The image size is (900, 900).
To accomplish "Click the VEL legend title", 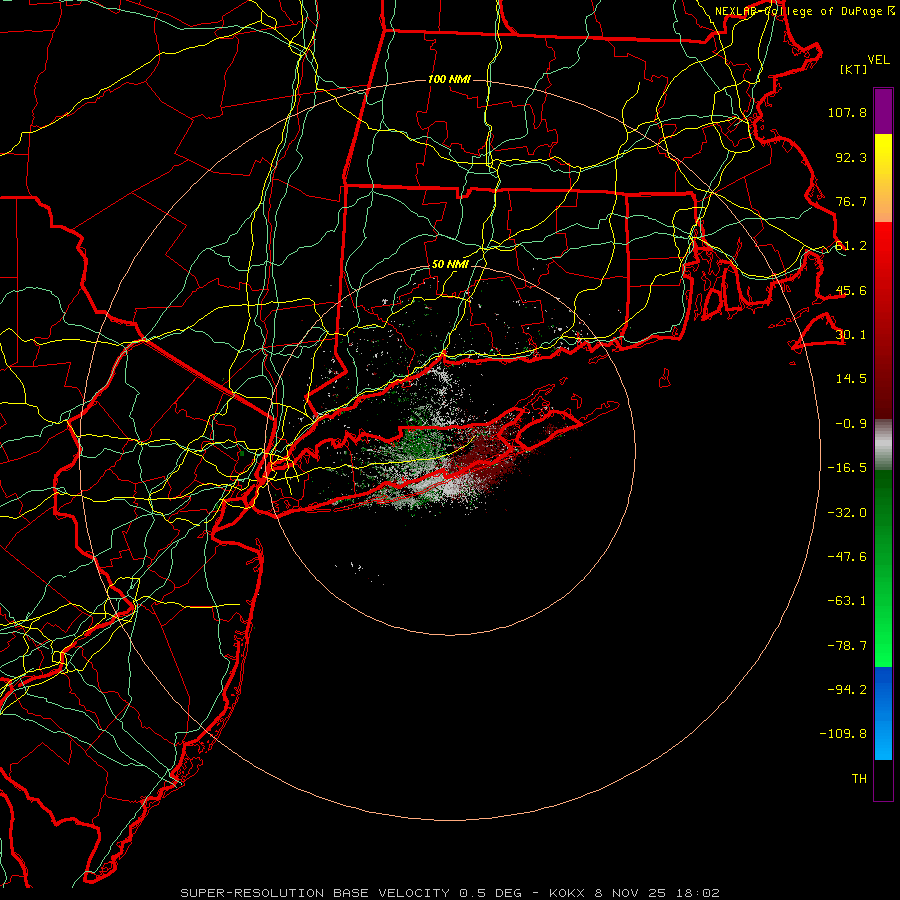I will (878, 60).
